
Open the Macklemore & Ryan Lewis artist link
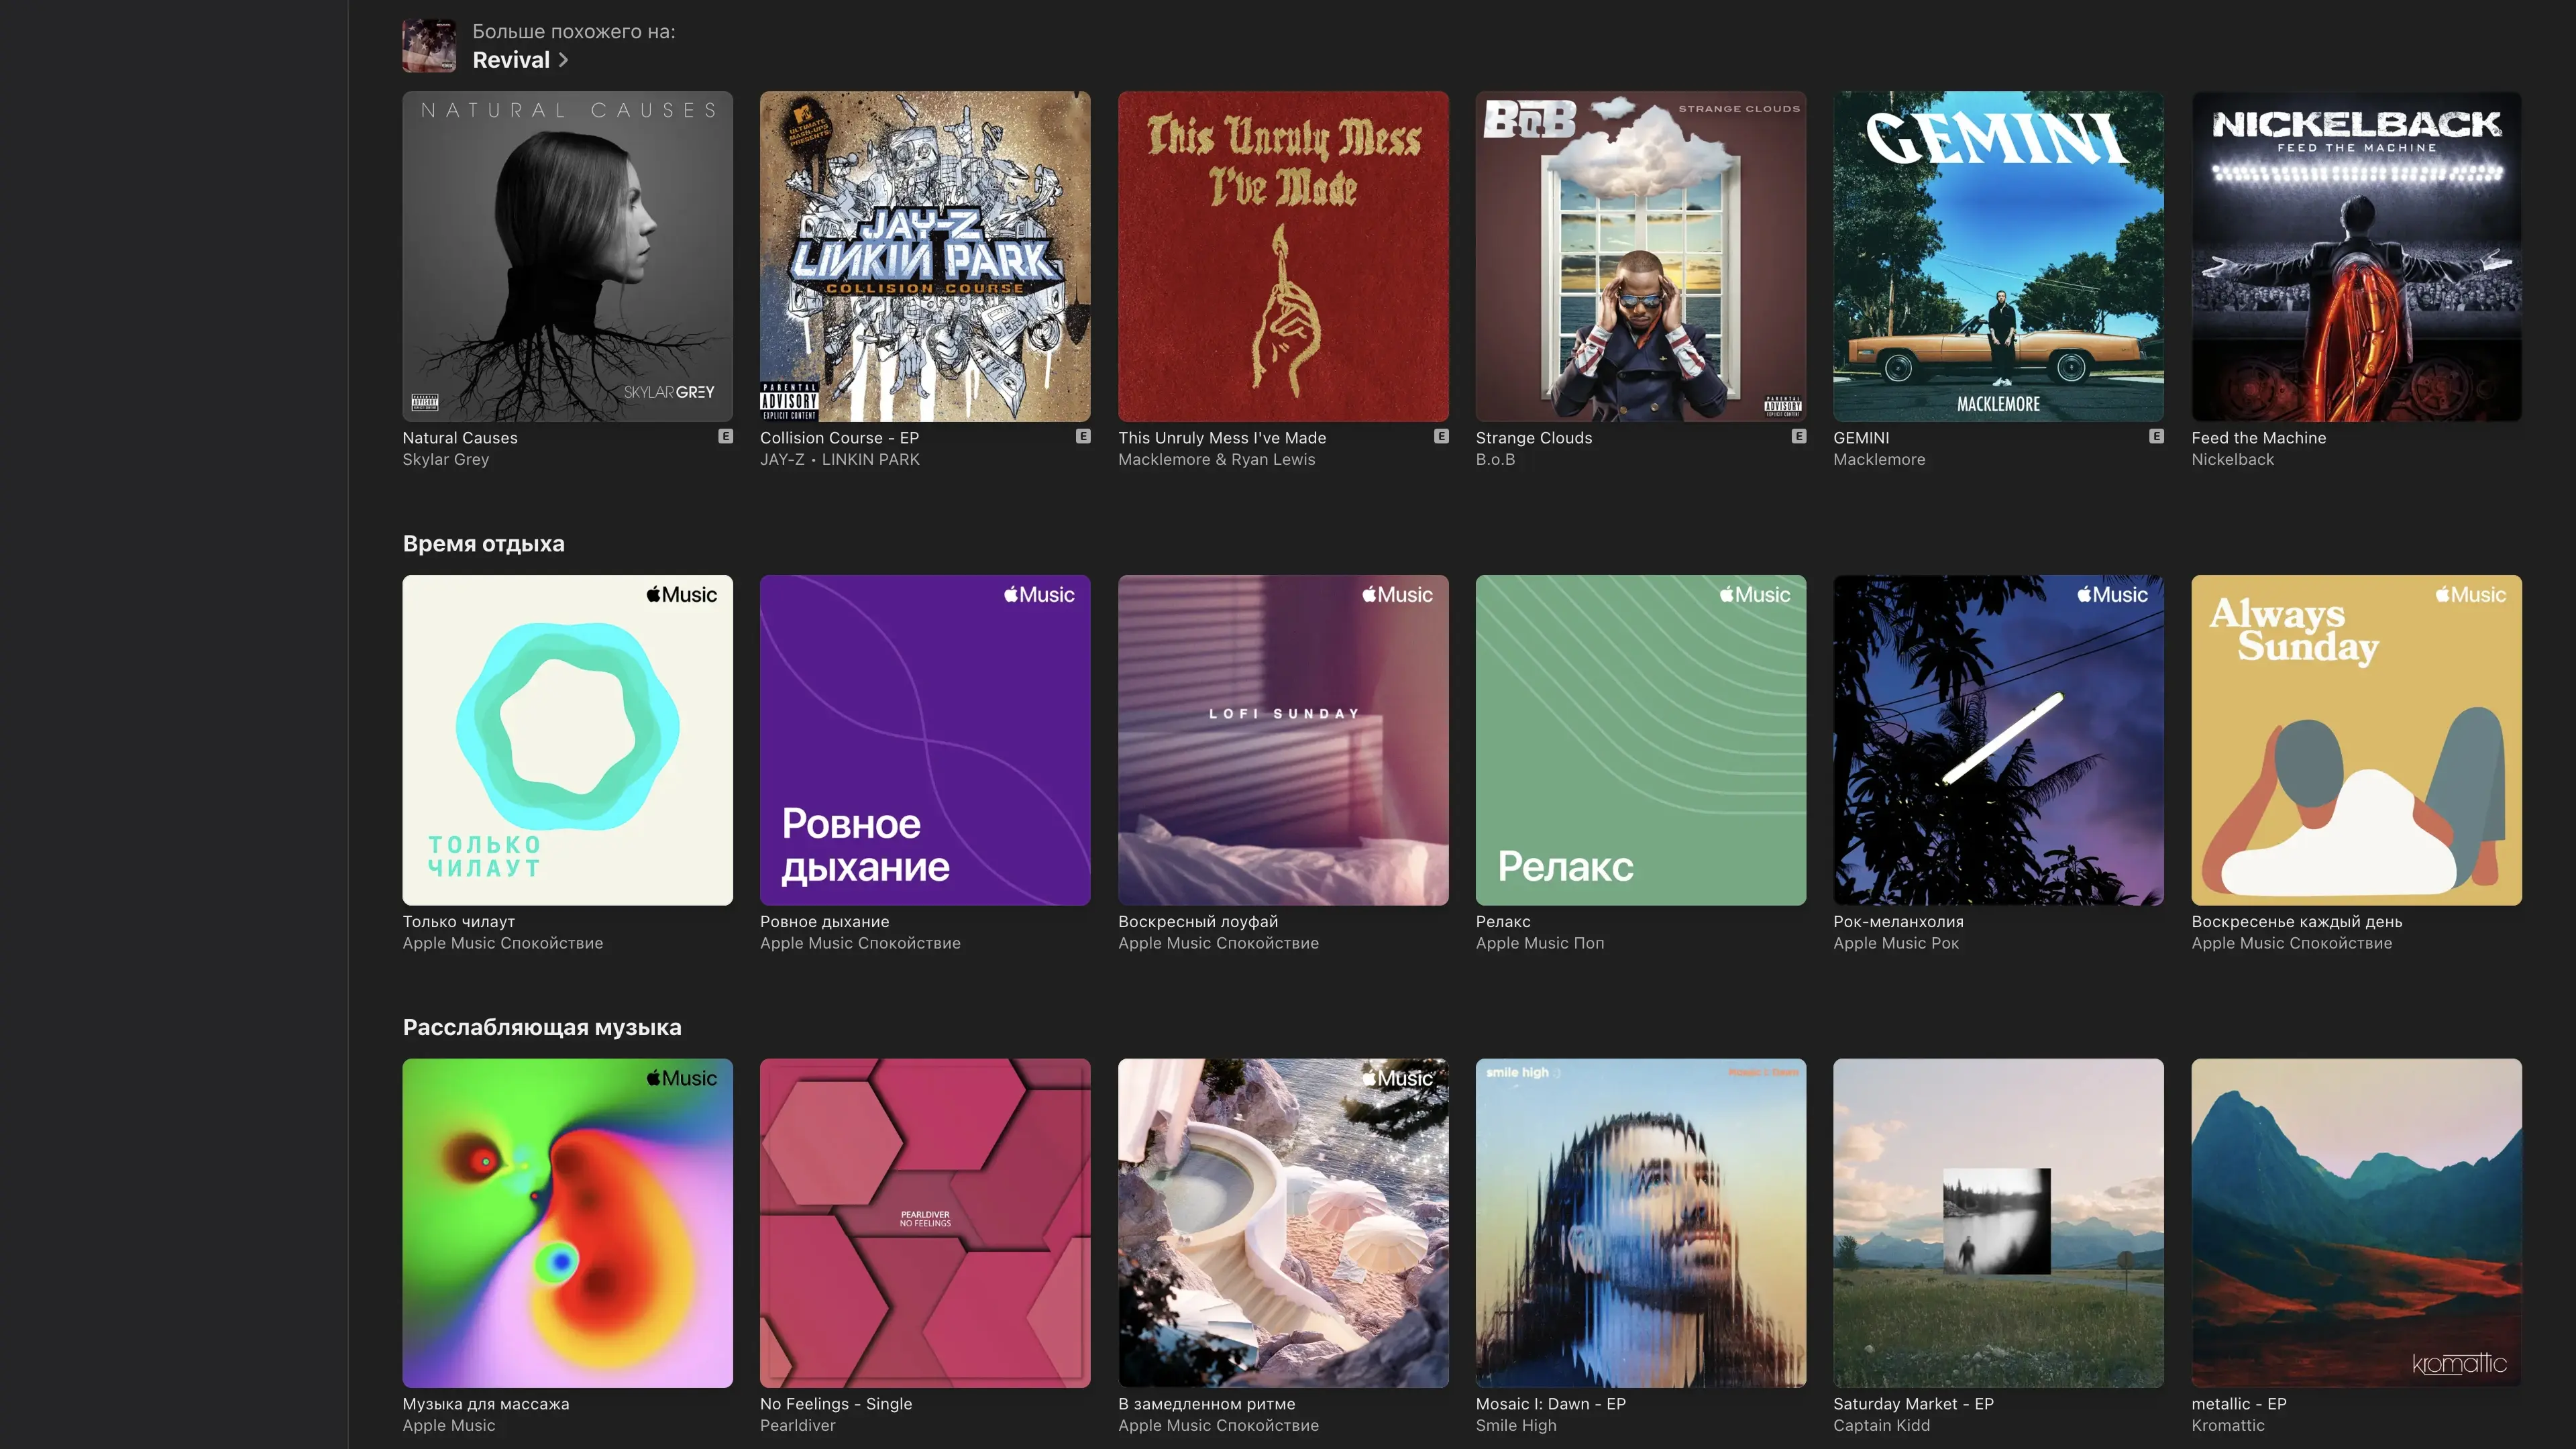1216,460
